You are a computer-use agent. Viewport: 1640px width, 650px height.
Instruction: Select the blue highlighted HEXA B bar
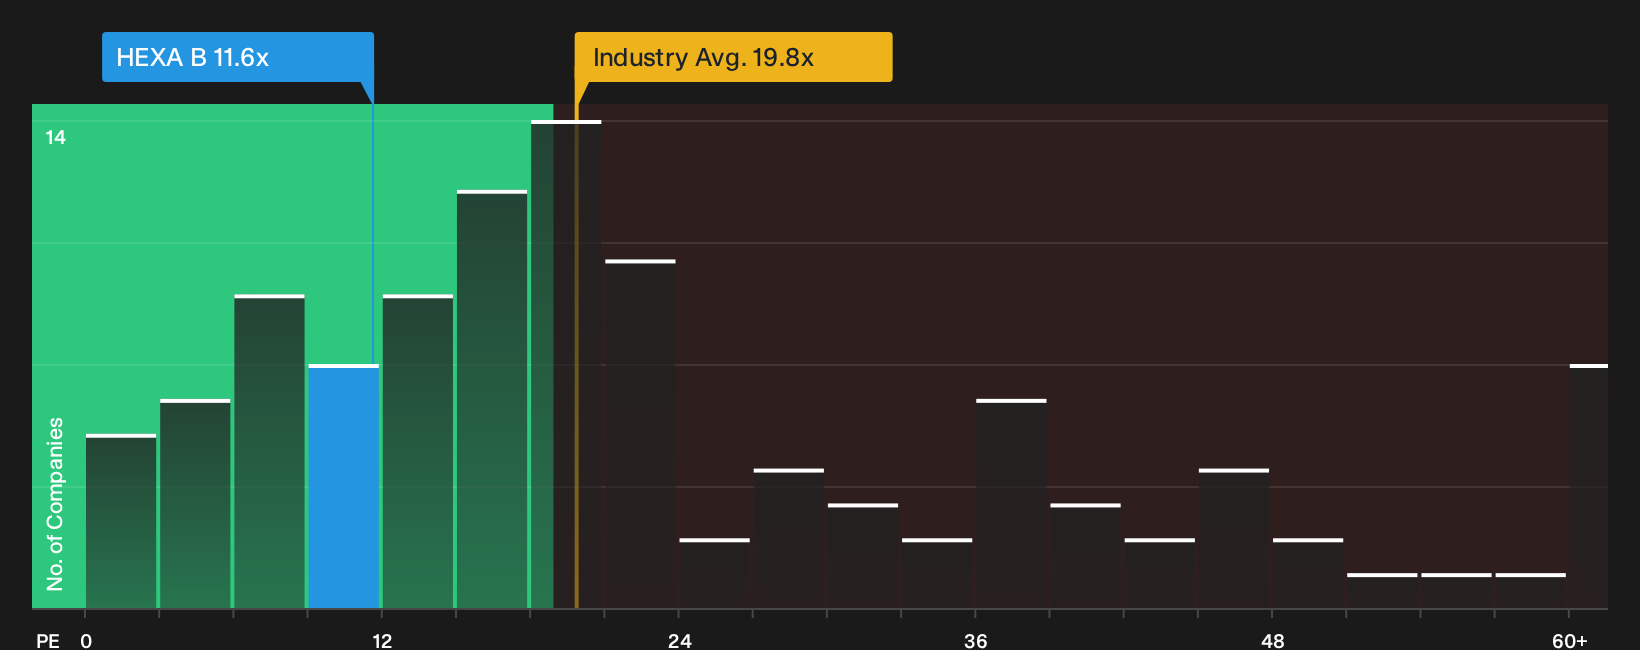pyautogui.click(x=344, y=486)
